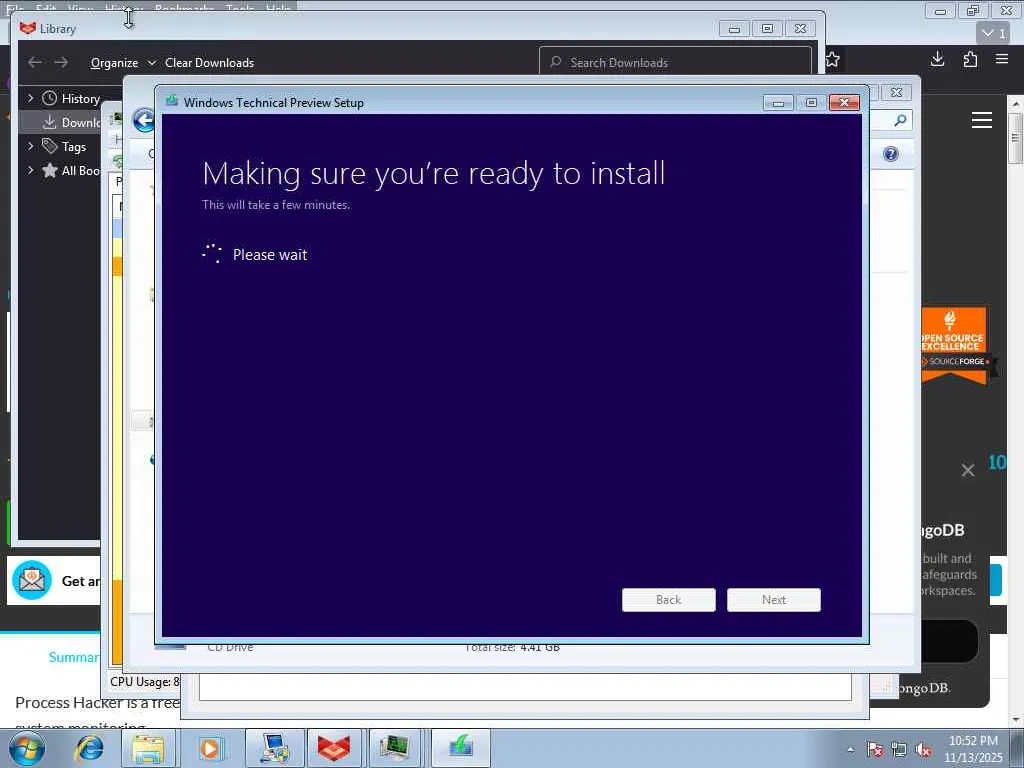Click the Windows Technical Preview Setup title icon
This screenshot has height=768, width=1024.
click(x=172, y=101)
